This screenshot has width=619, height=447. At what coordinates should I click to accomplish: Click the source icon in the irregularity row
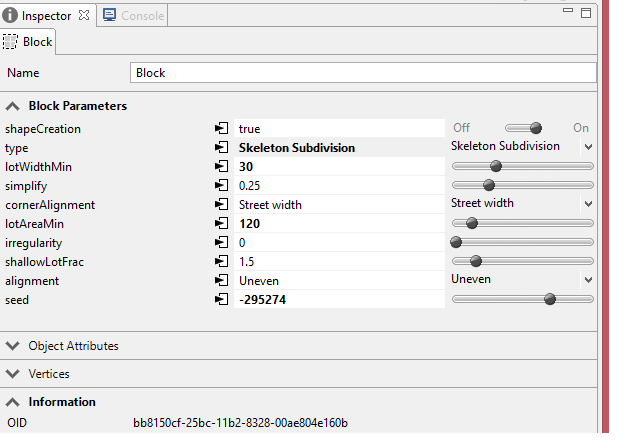(x=221, y=242)
